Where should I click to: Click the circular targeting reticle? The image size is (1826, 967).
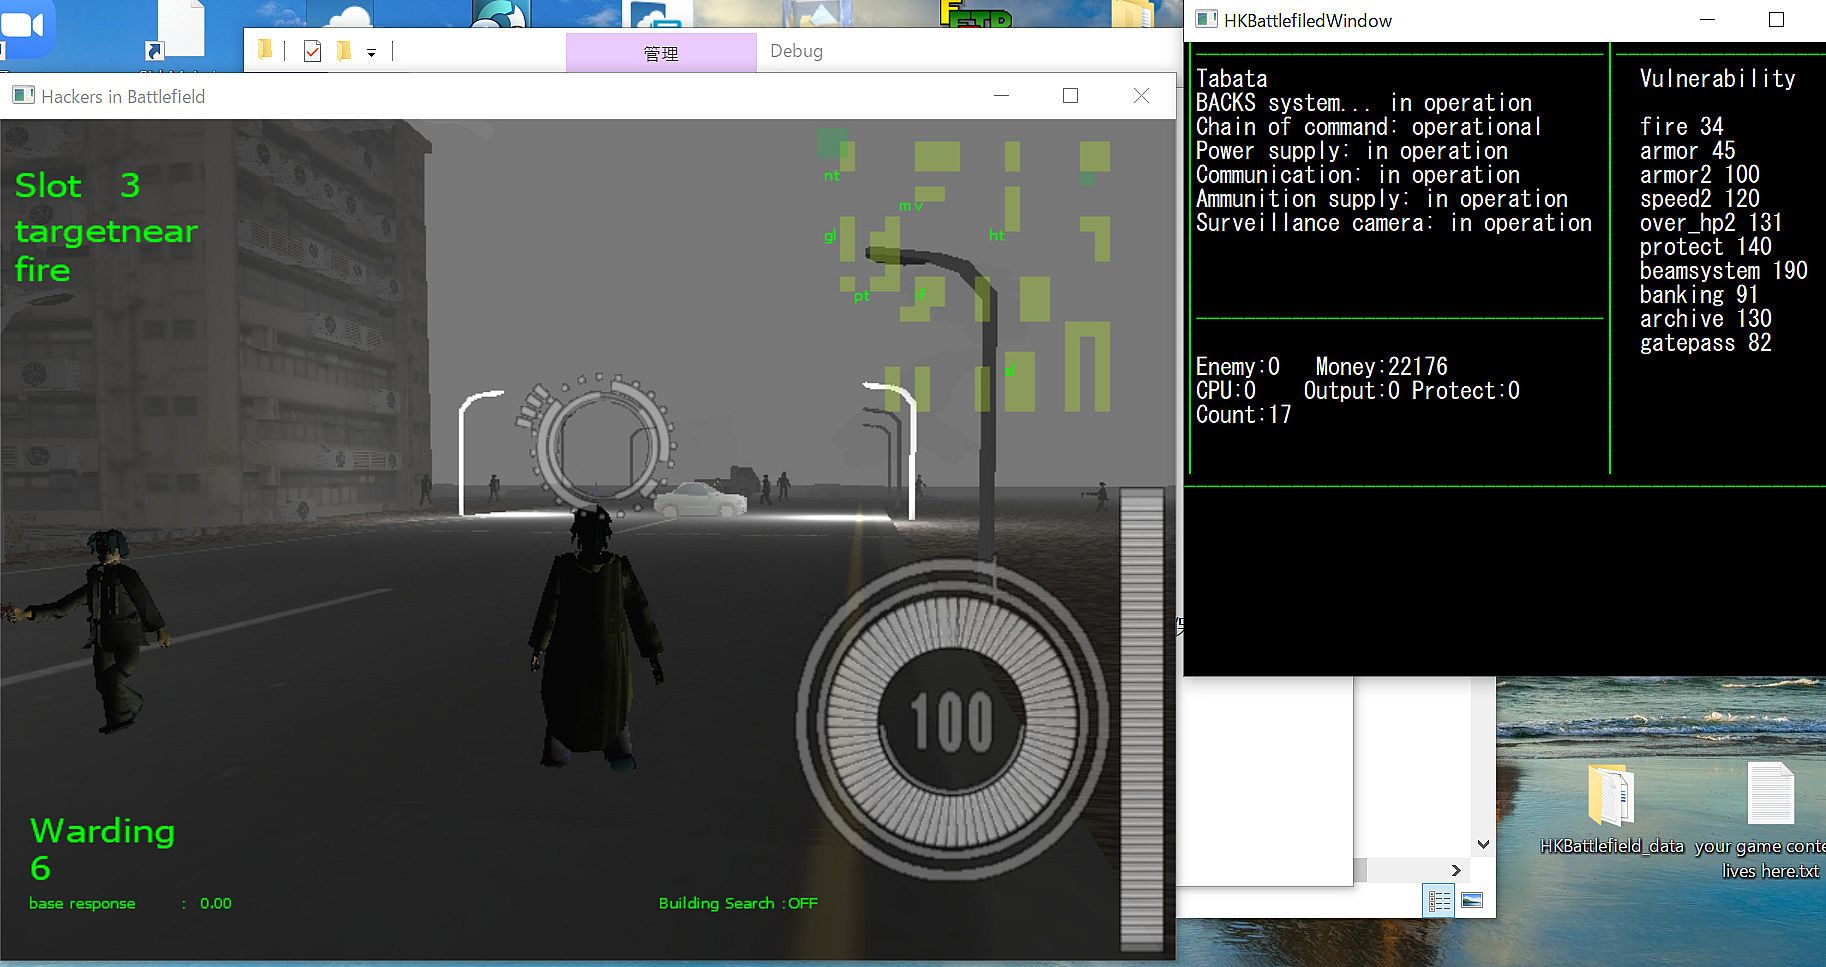point(600,441)
